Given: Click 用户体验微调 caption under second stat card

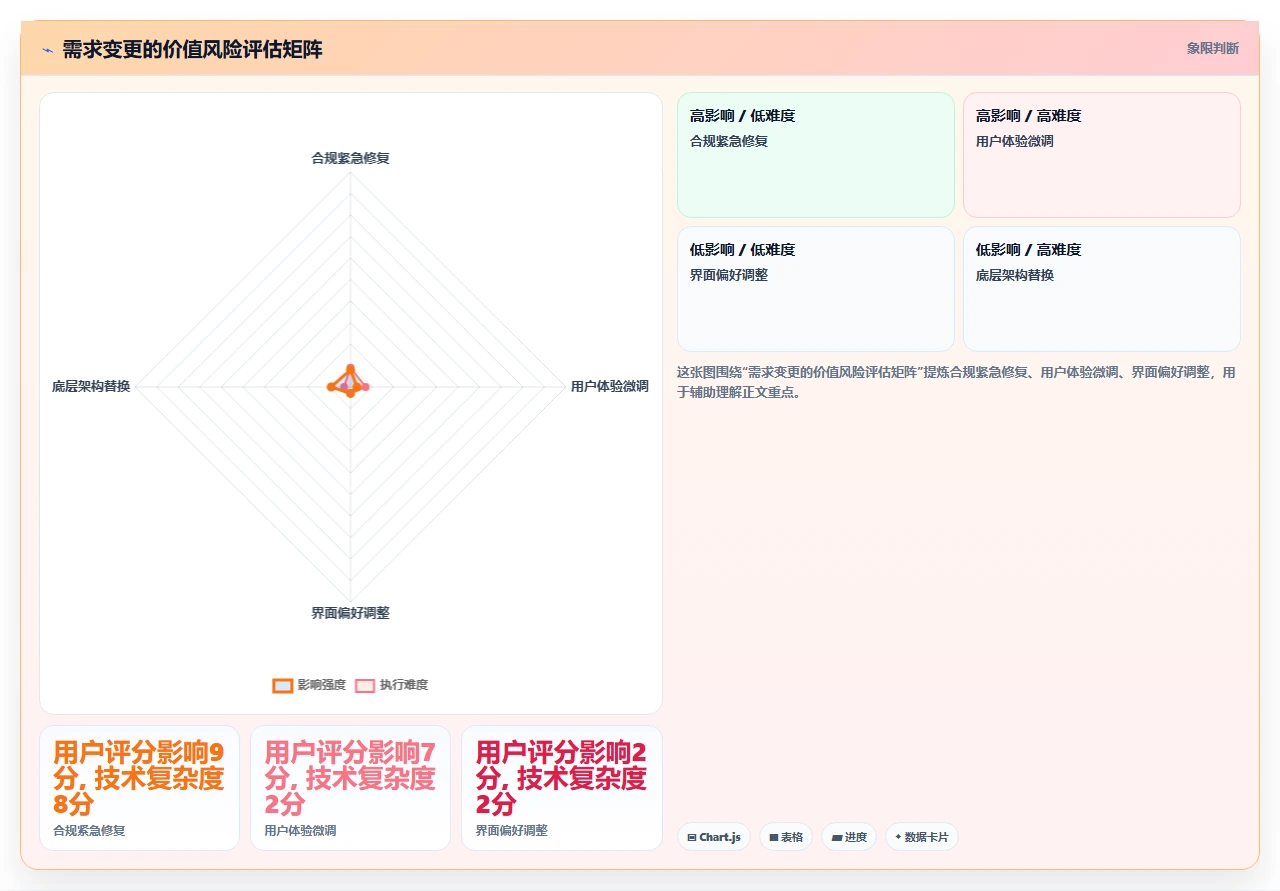Looking at the screenshot, I should (300, 830).
